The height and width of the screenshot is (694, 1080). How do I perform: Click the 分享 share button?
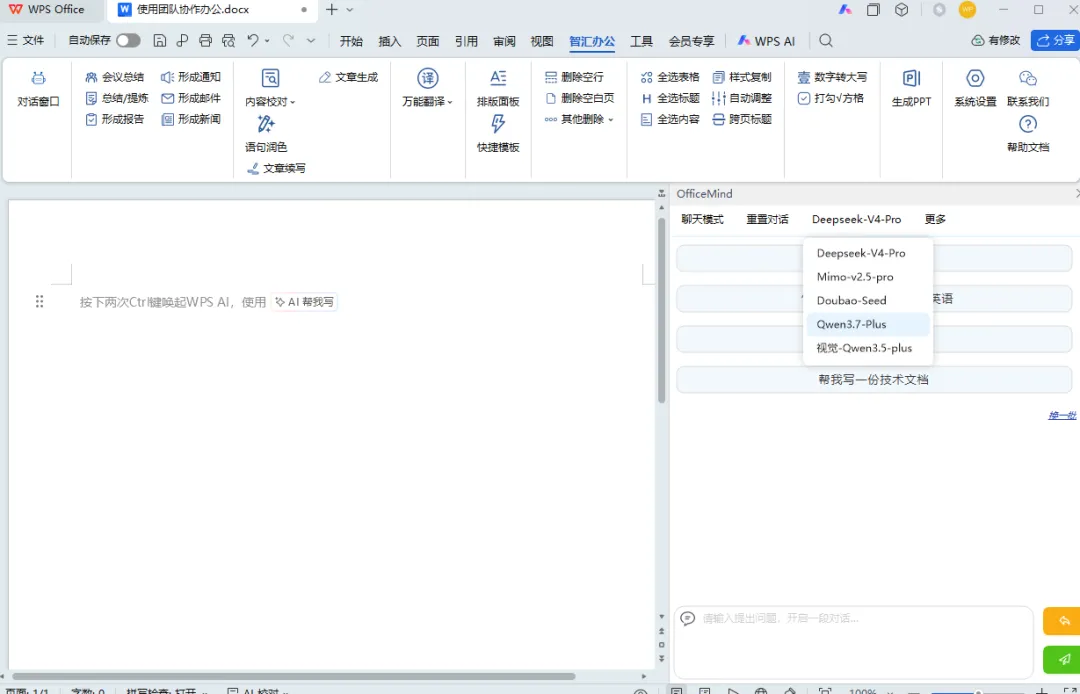click(x=1055, y=41)
